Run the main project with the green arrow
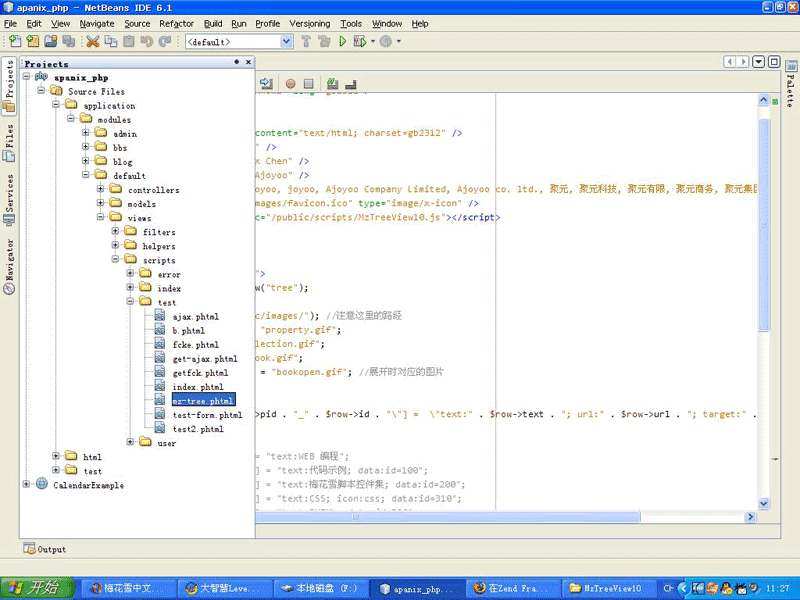Screen dimensions: 800x600 coord(342,41)
